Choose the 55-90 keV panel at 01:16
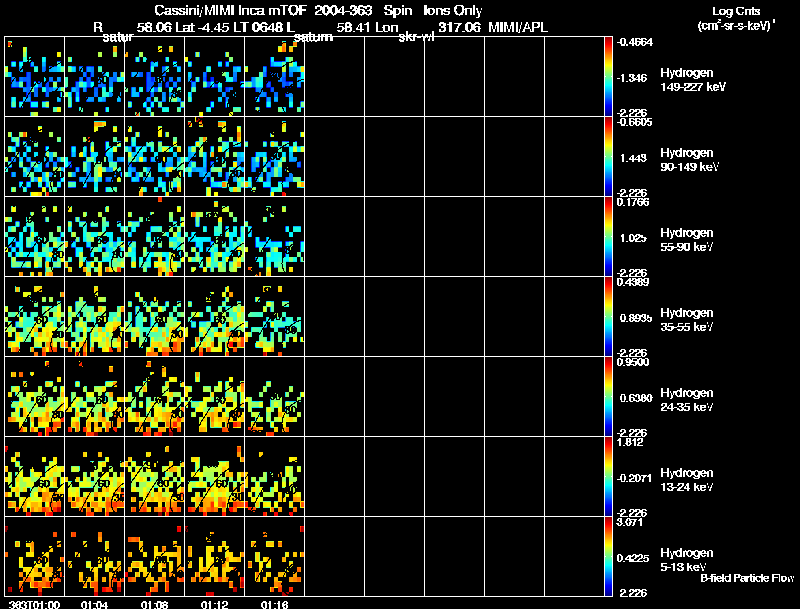The image size is (800, 609). point(274,237)
